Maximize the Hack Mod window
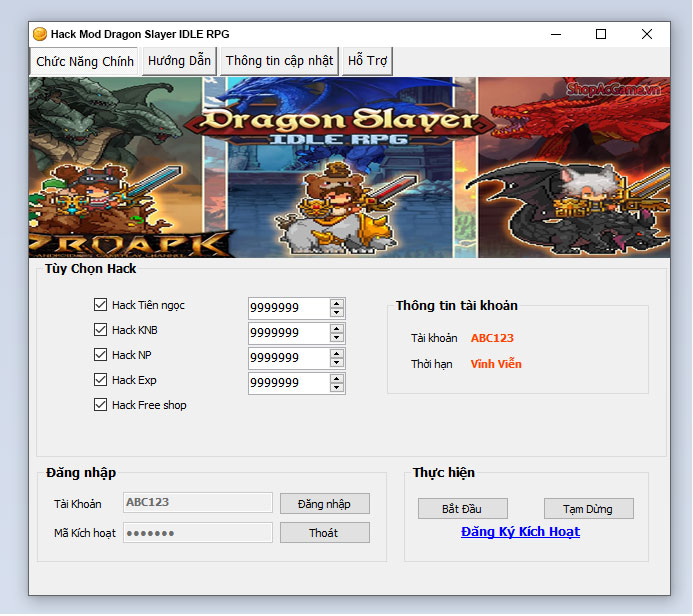The height and width of the screenshot is (616, 693). click(x=601, y=34)
